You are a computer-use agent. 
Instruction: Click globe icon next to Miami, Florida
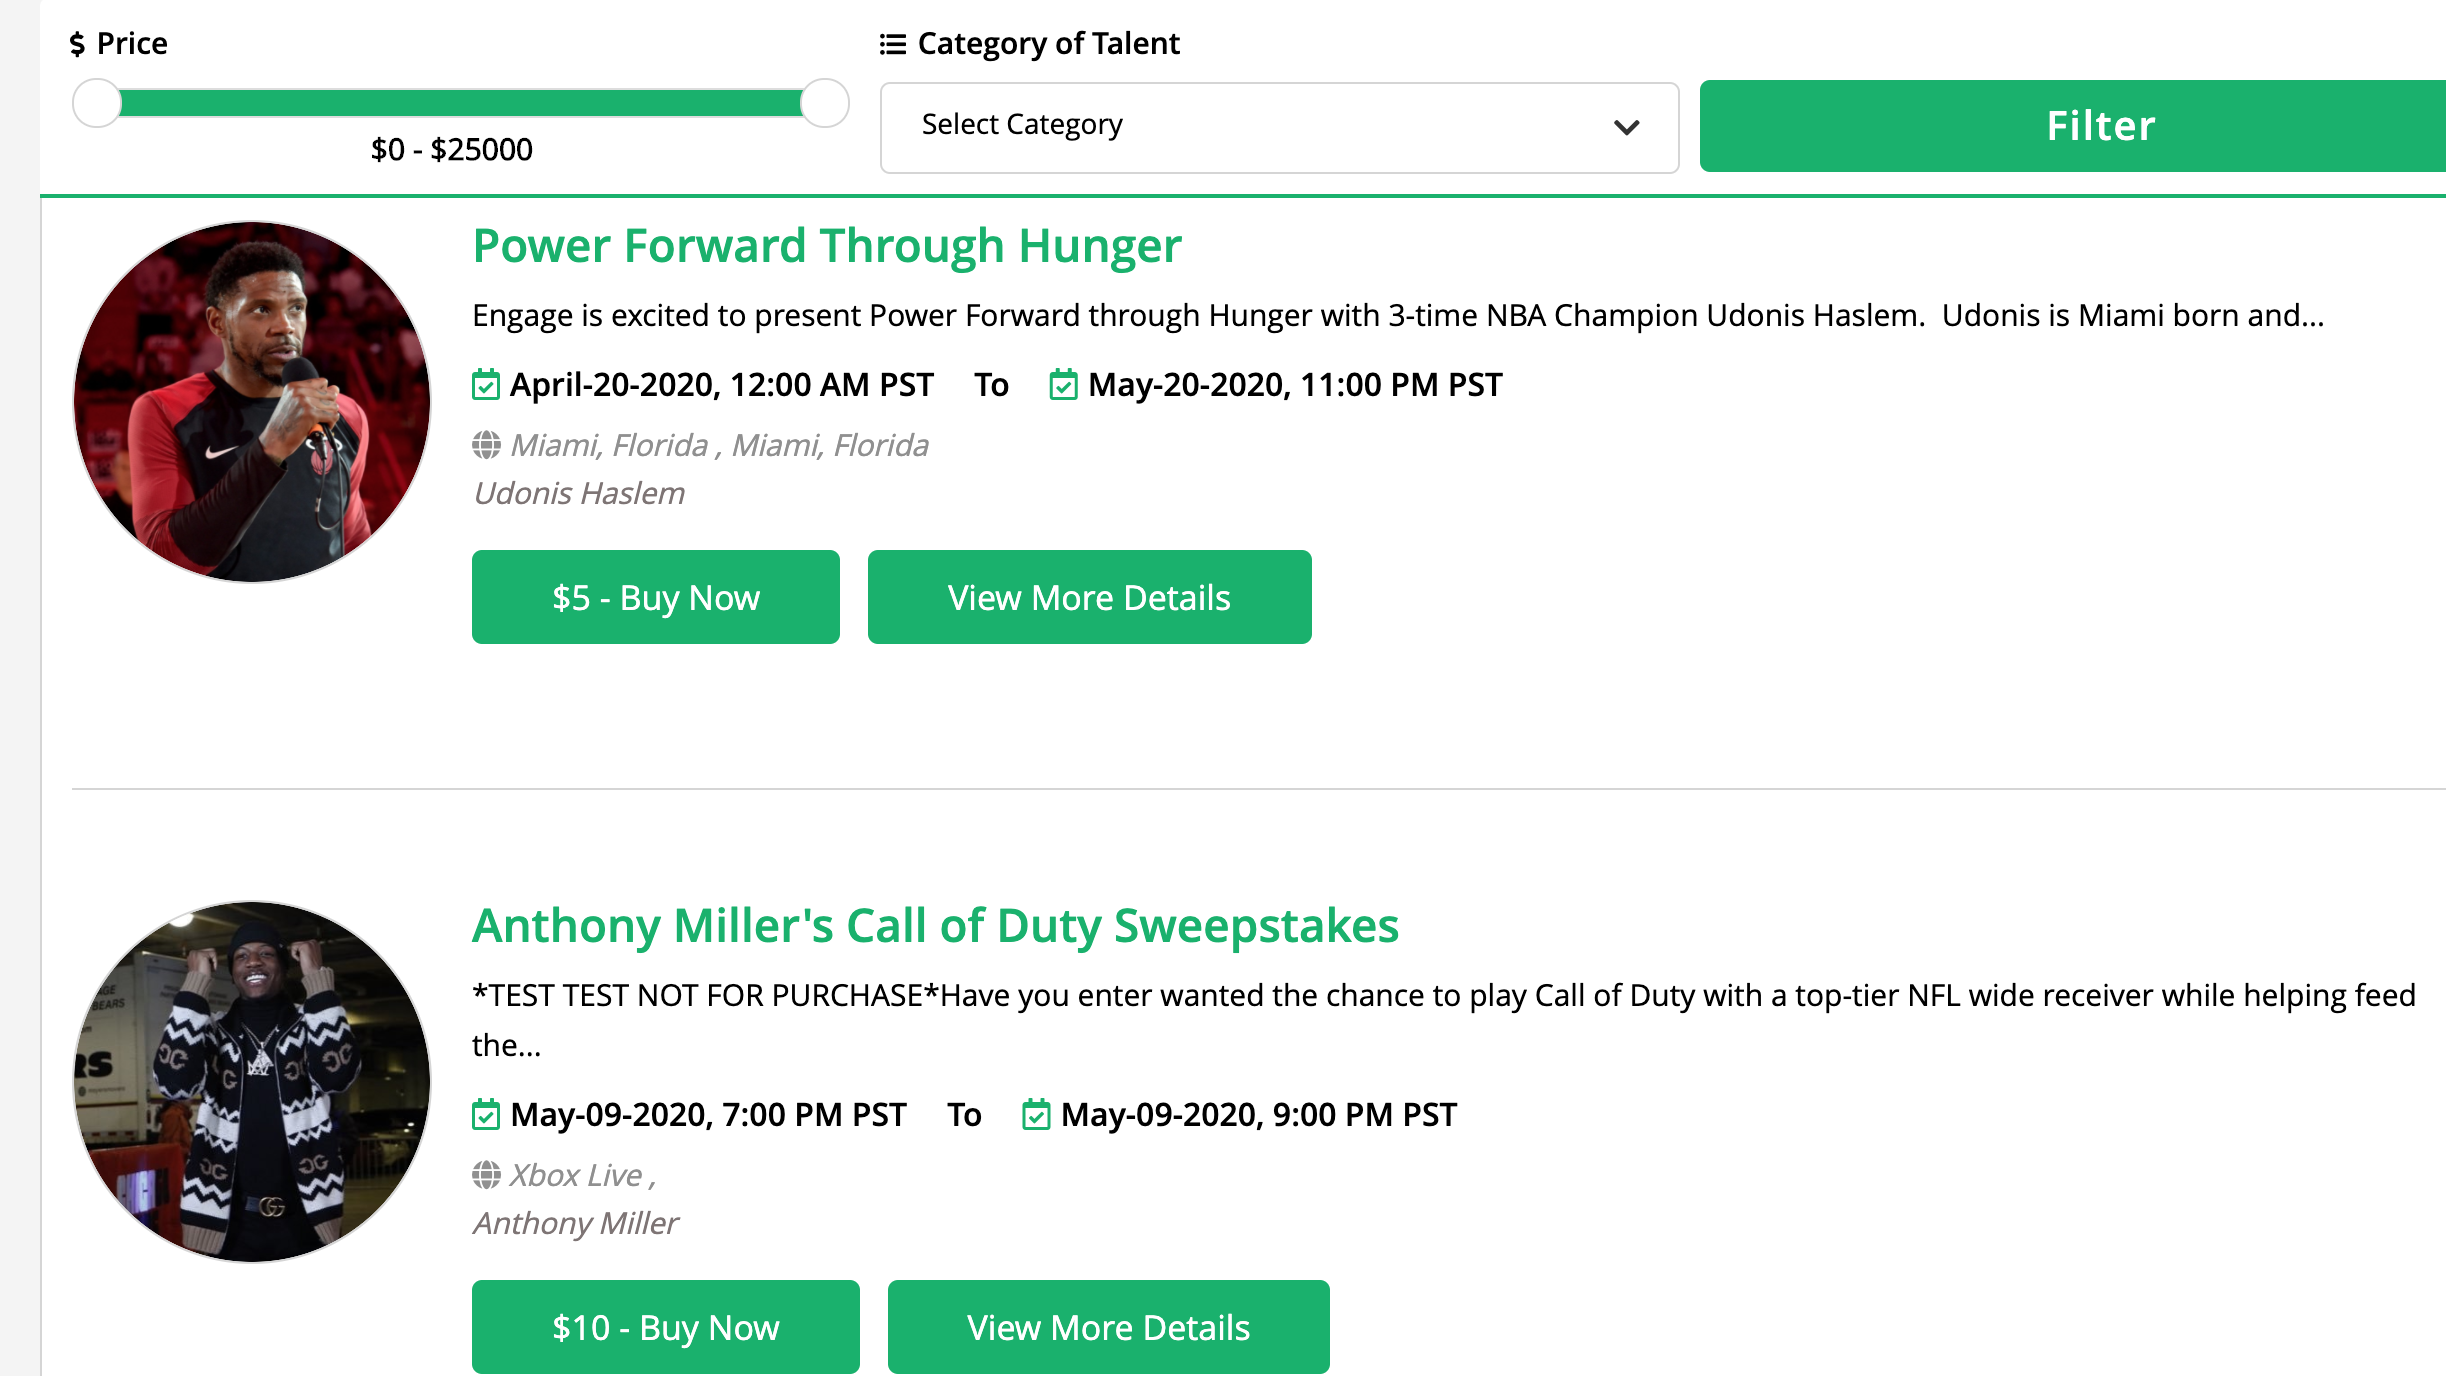(x=486, y=445)
